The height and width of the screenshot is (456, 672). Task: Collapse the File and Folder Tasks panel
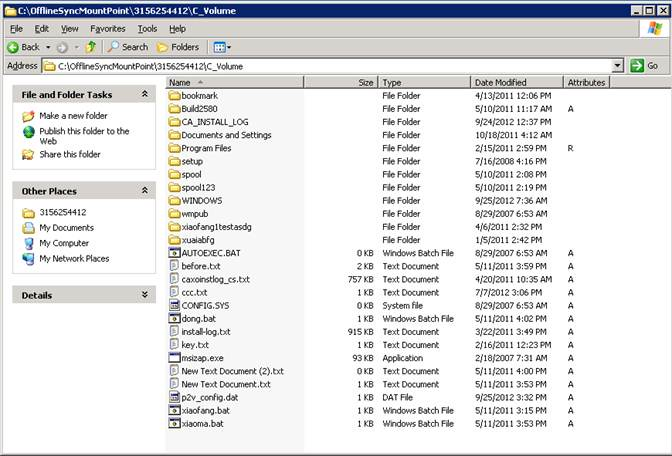point(147,95)
